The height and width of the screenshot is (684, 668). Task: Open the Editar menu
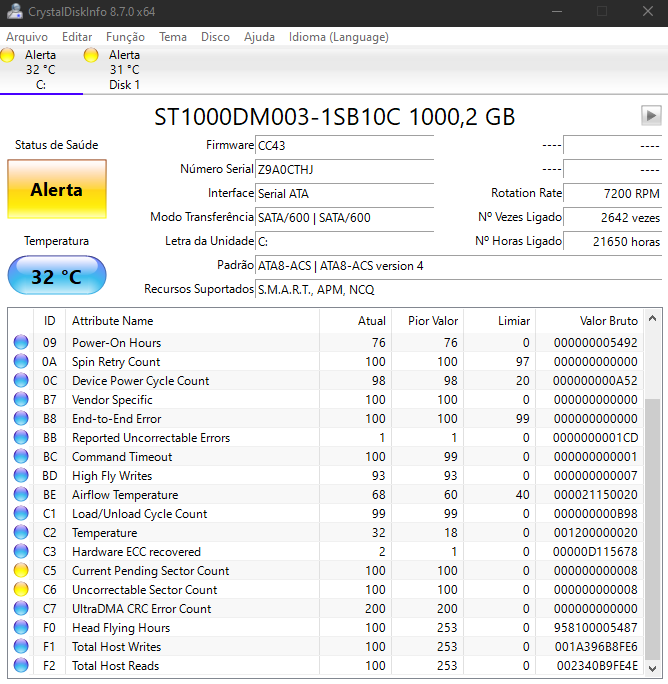(77, 37)
